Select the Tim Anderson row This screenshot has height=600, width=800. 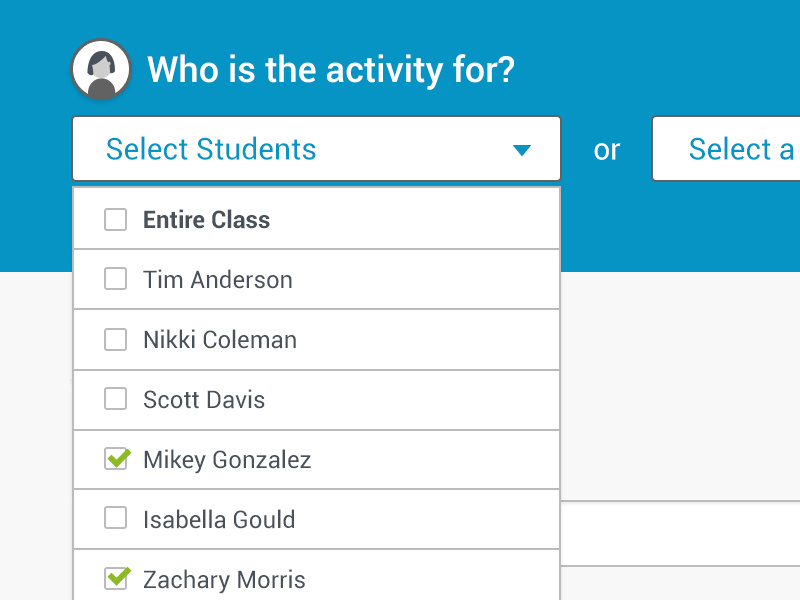coord(300,279)
